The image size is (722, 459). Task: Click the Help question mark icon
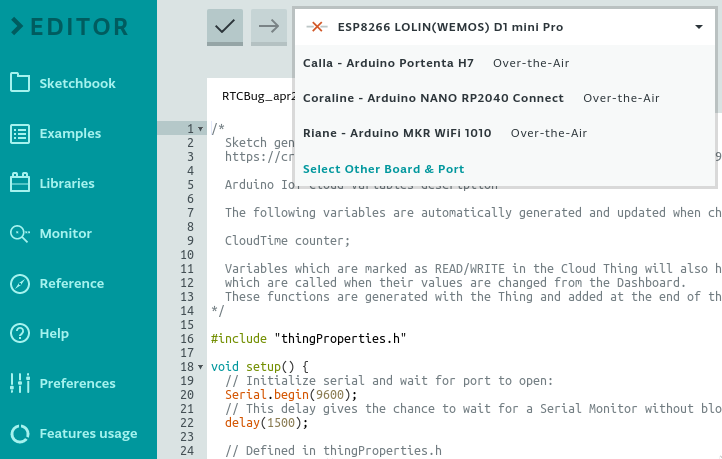[x=20, y=333]
